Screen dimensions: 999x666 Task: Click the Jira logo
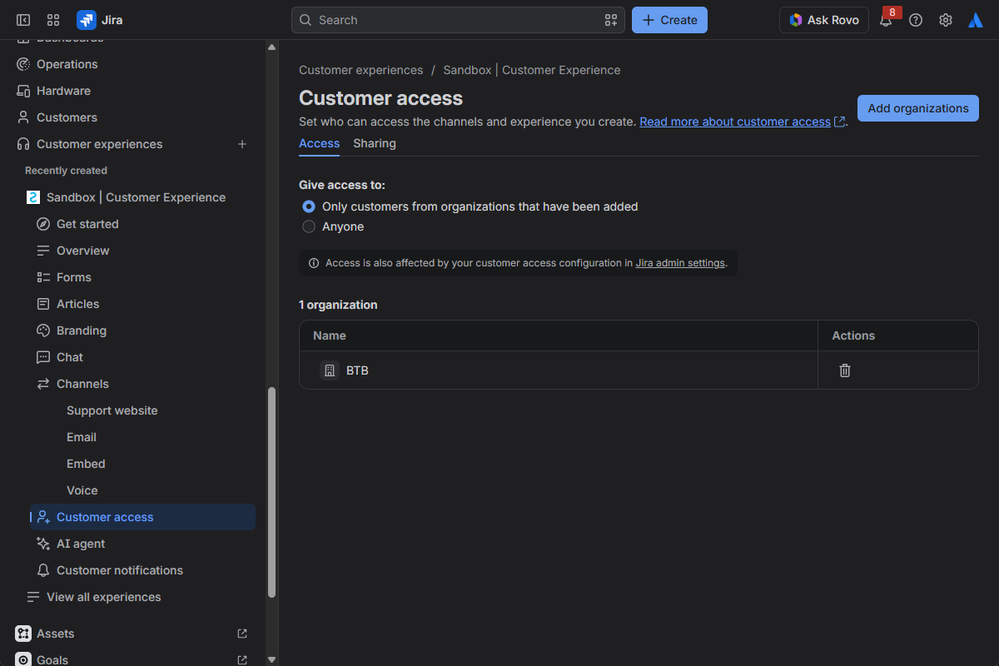tap(99, 20)
